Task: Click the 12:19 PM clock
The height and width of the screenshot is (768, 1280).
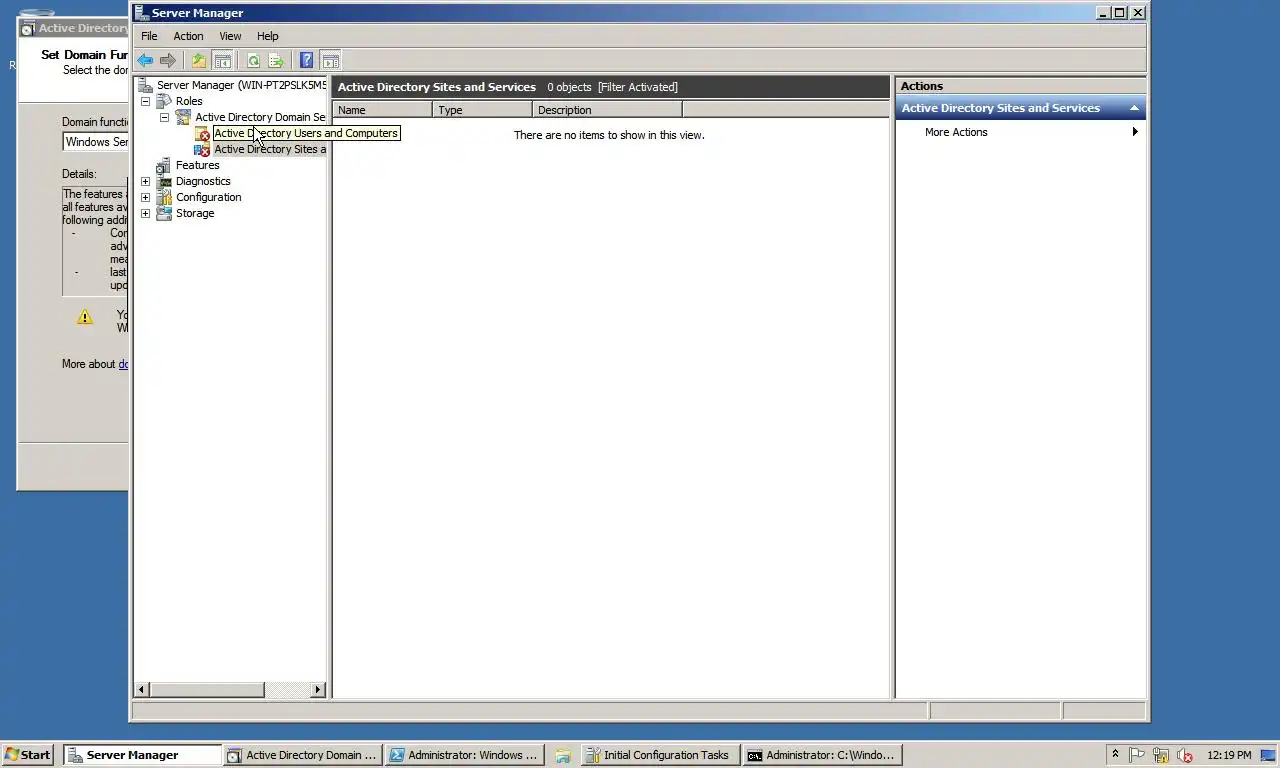Action: pos(1229,755)
